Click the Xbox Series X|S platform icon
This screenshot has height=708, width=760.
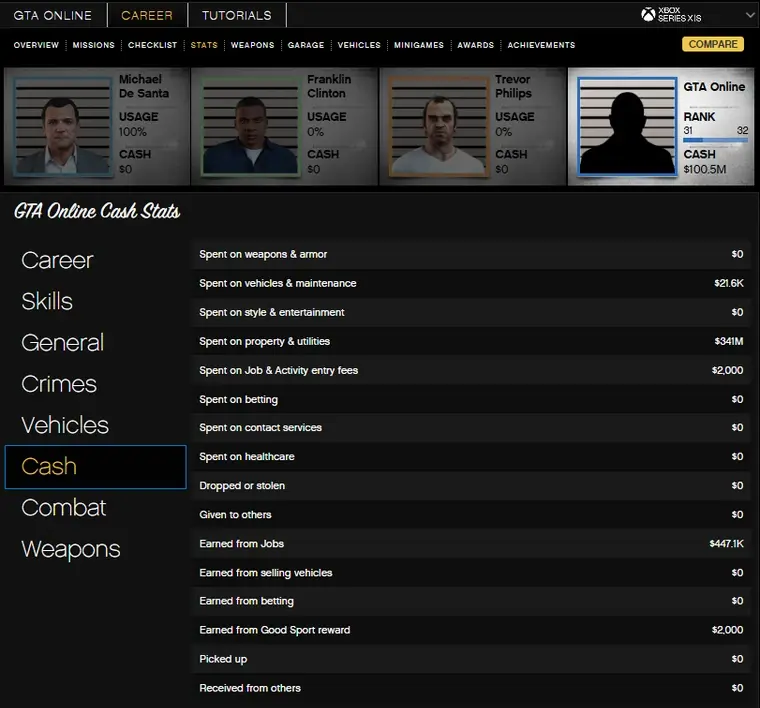[648, 15]
